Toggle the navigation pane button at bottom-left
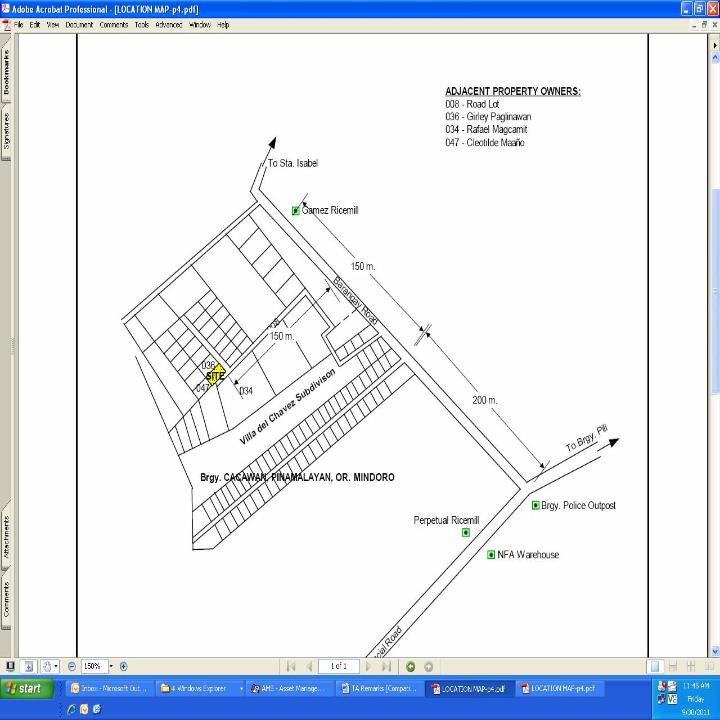Screen dimensions: 720x720 tap(10, 666)
